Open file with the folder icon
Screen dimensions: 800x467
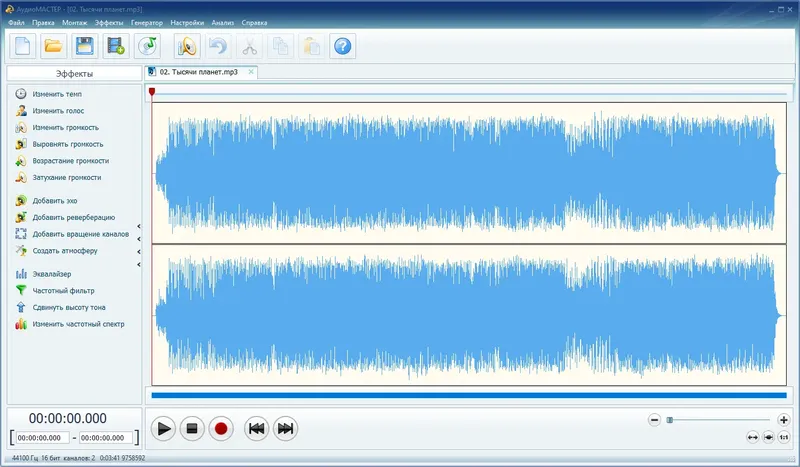click(x=54, y=46)
